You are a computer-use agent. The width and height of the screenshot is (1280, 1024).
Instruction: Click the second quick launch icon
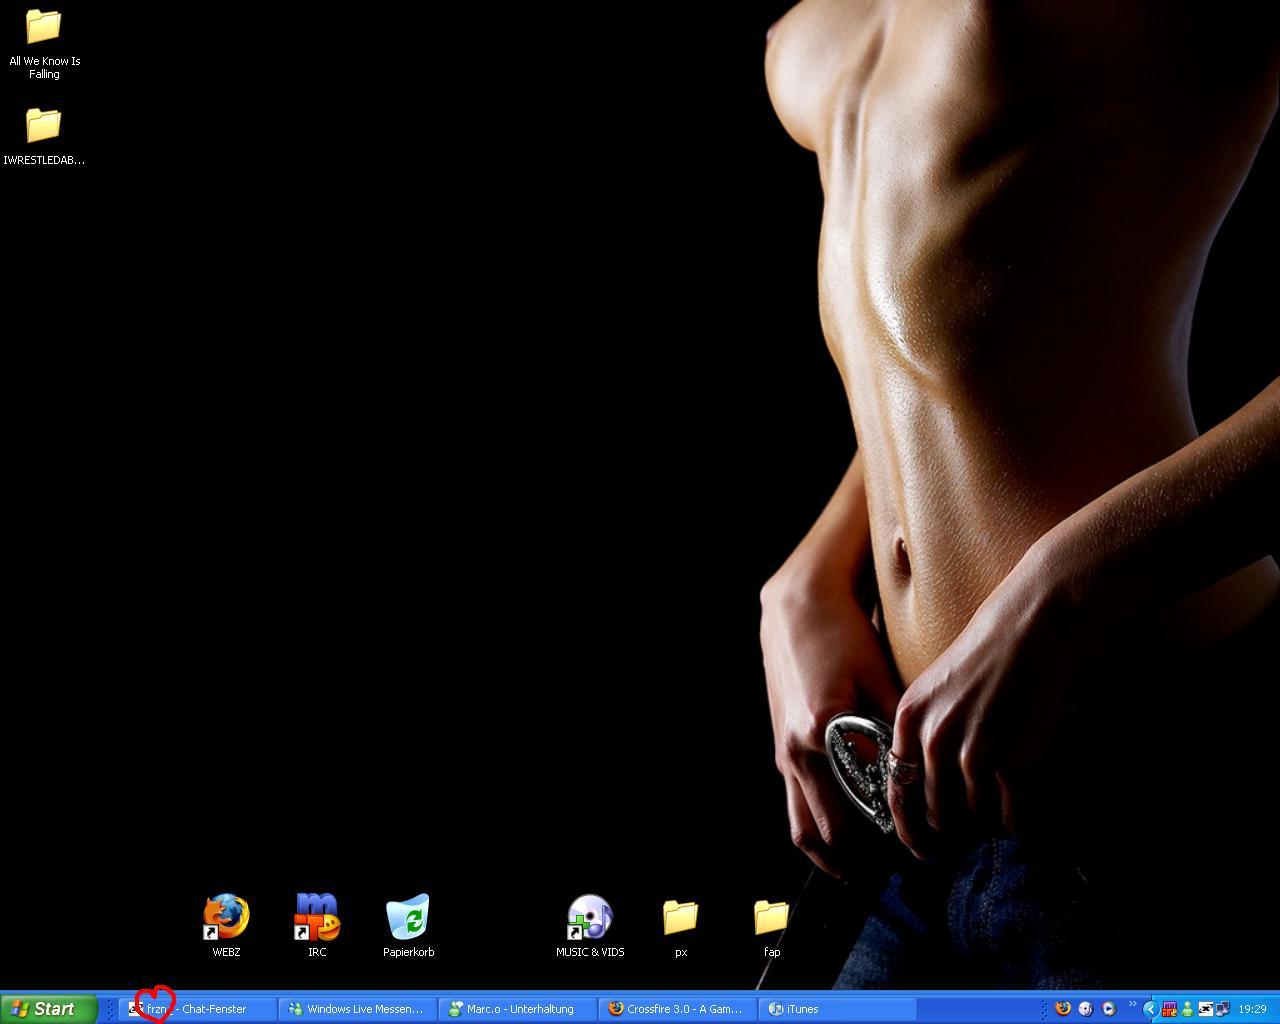tap(1086, 1009)
